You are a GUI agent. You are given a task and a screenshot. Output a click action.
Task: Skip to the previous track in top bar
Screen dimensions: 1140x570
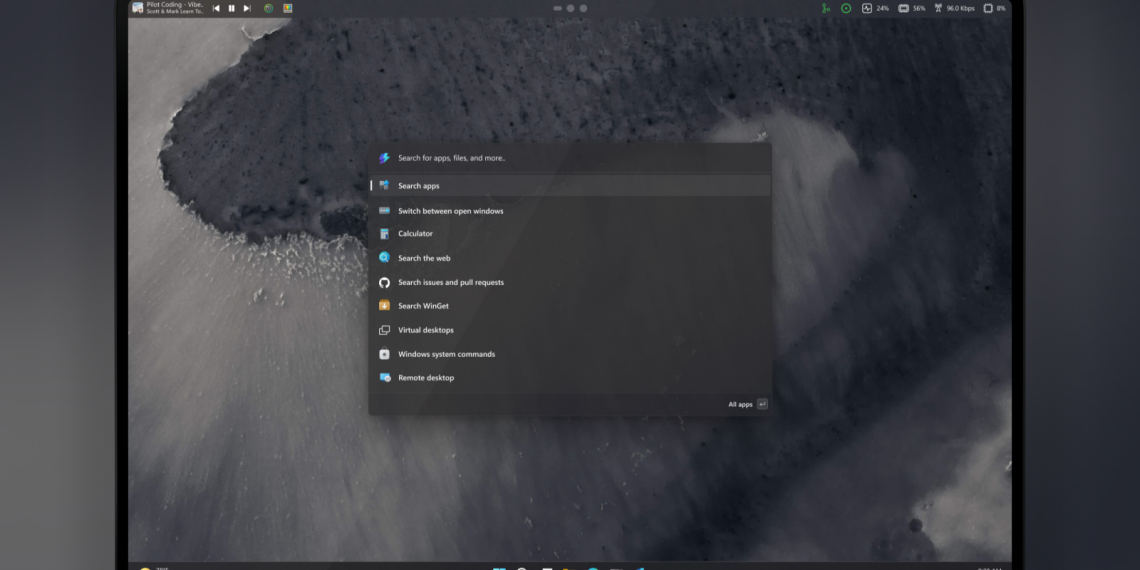[216, 8]
